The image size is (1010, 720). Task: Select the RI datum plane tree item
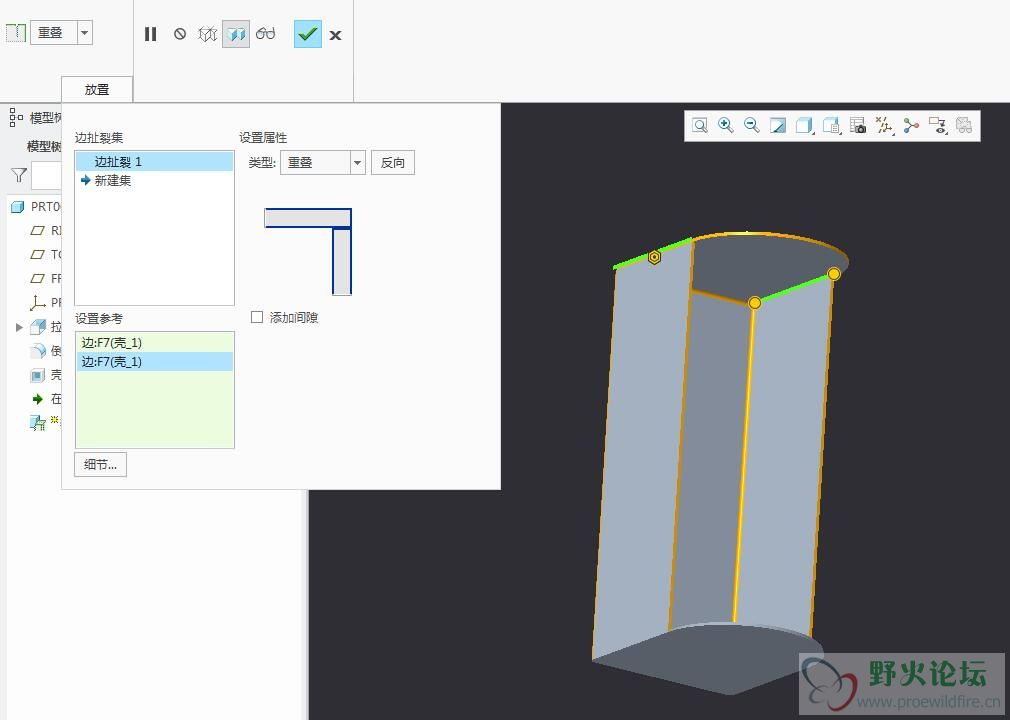(x=45, y=231)
